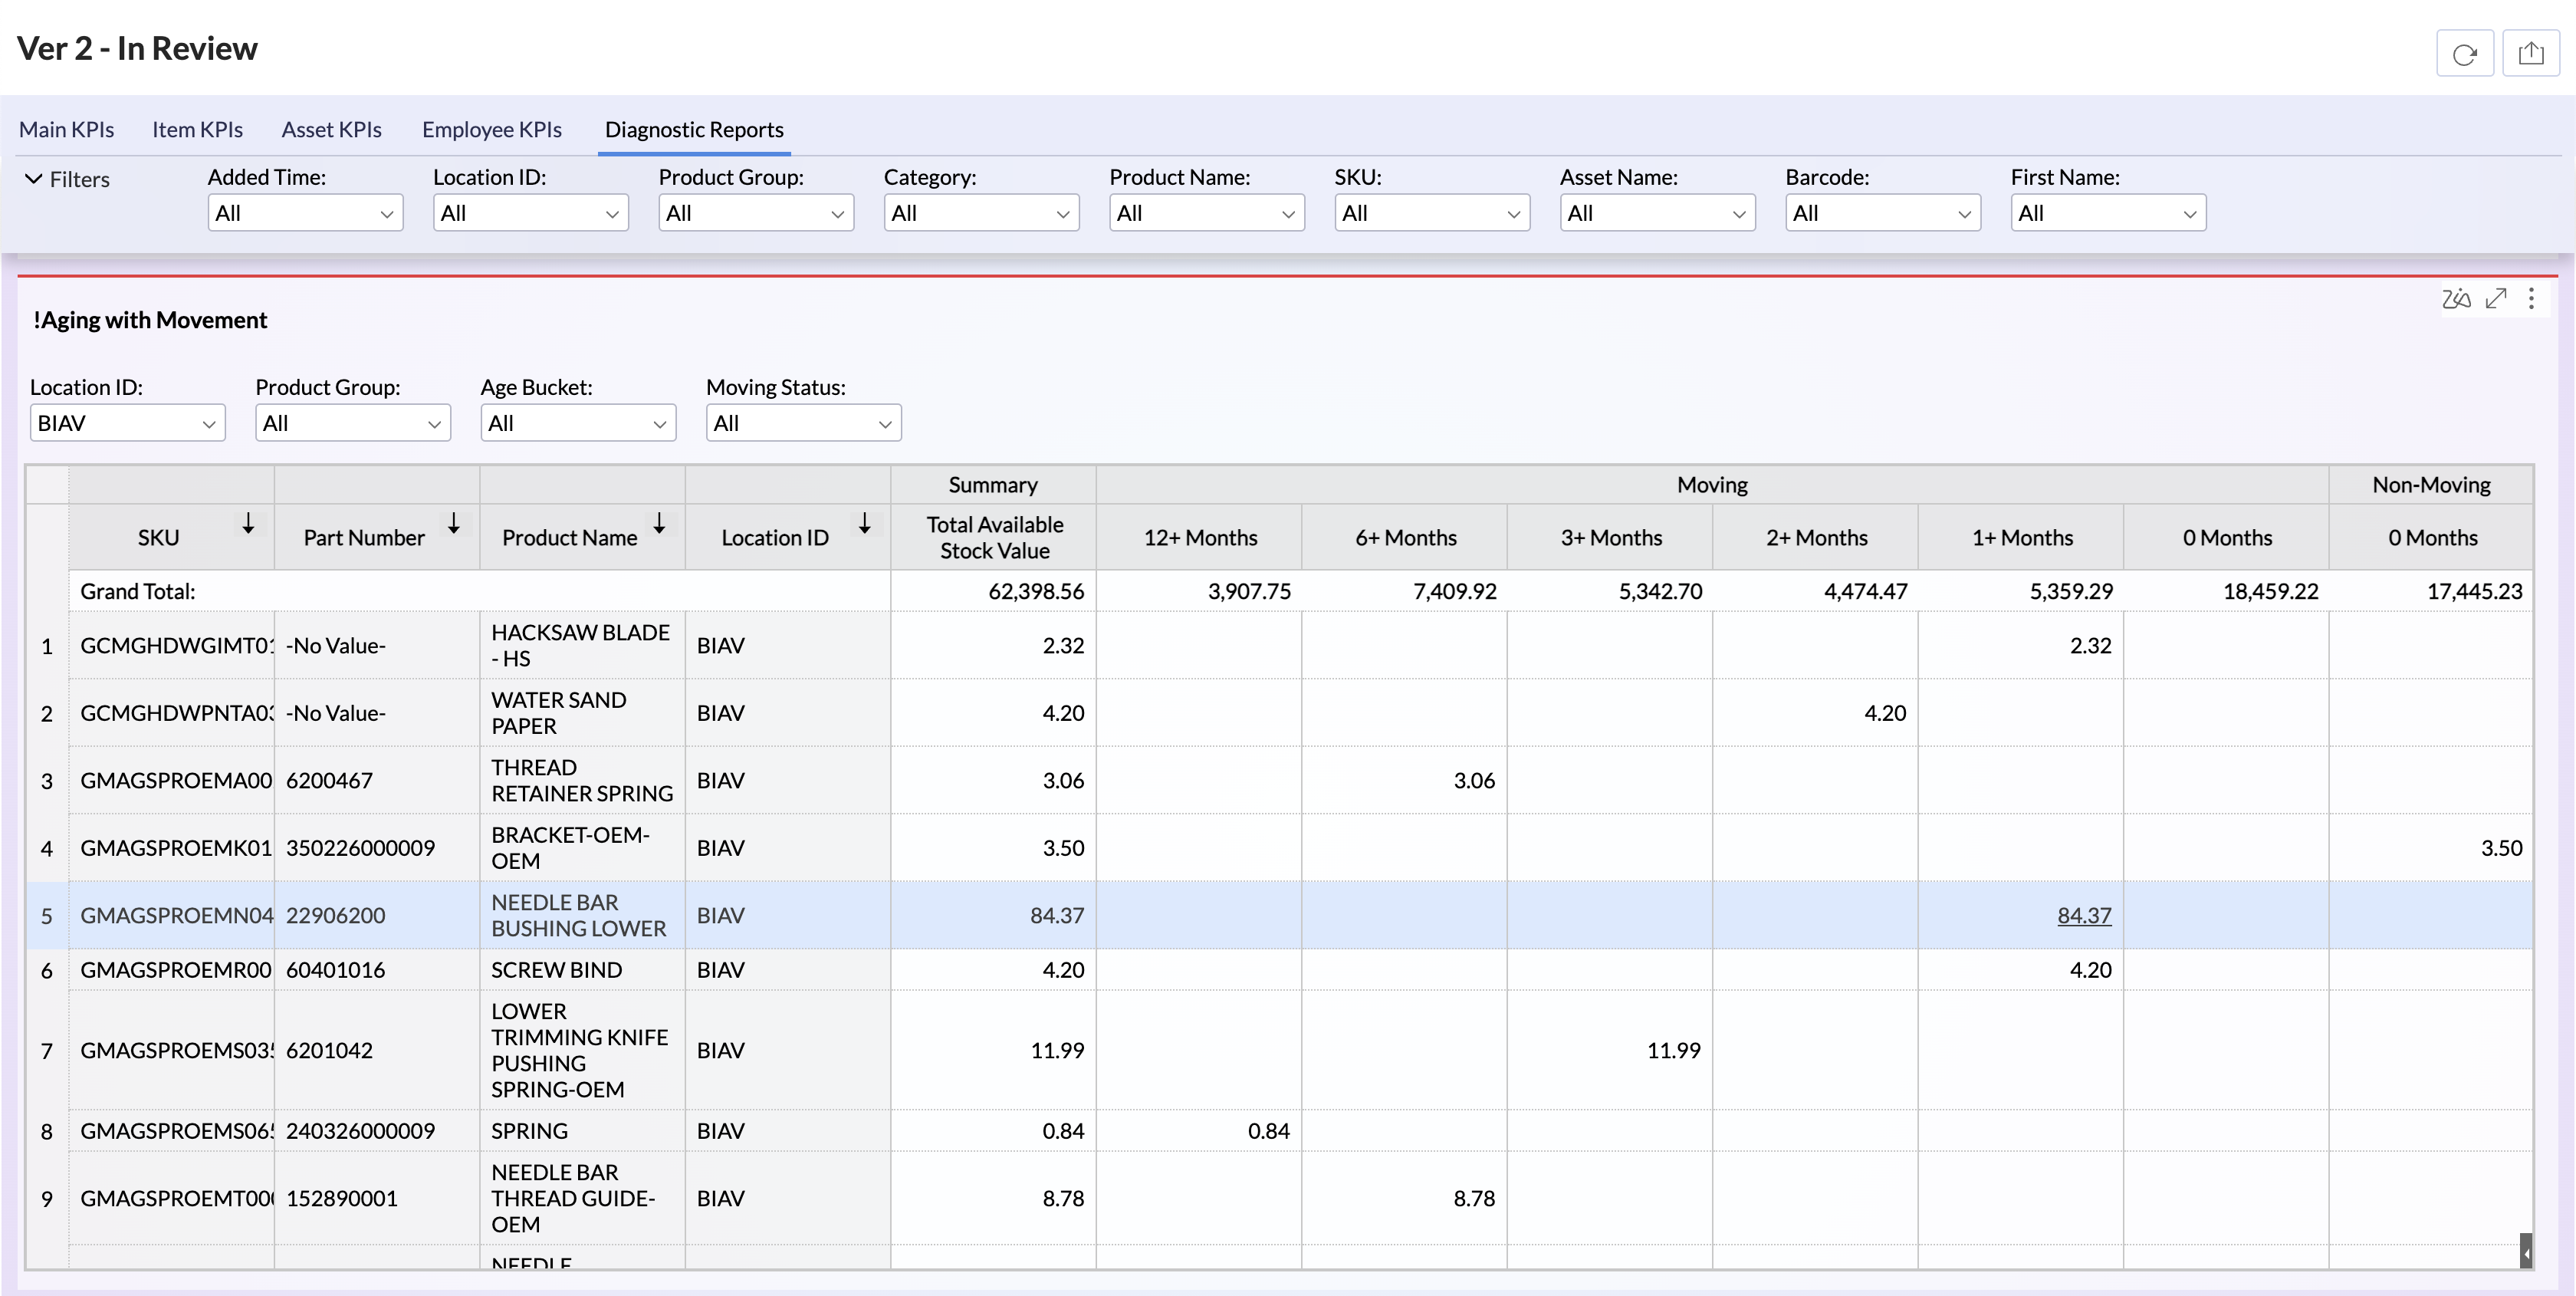Image resolution: width=2576 pixels, height=1296 pixels.
Task: Collapse the Filters section chevron
Action: 34,179
